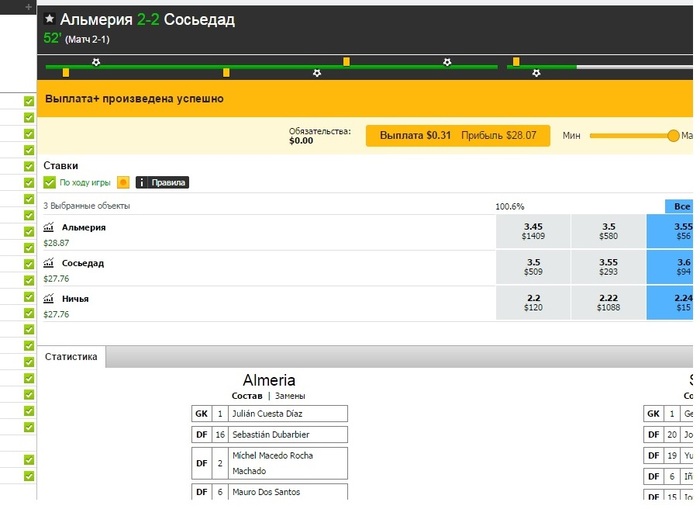Click the plus icon in the left panel header
Screen dimensions: 700x516
coord(29,7)
